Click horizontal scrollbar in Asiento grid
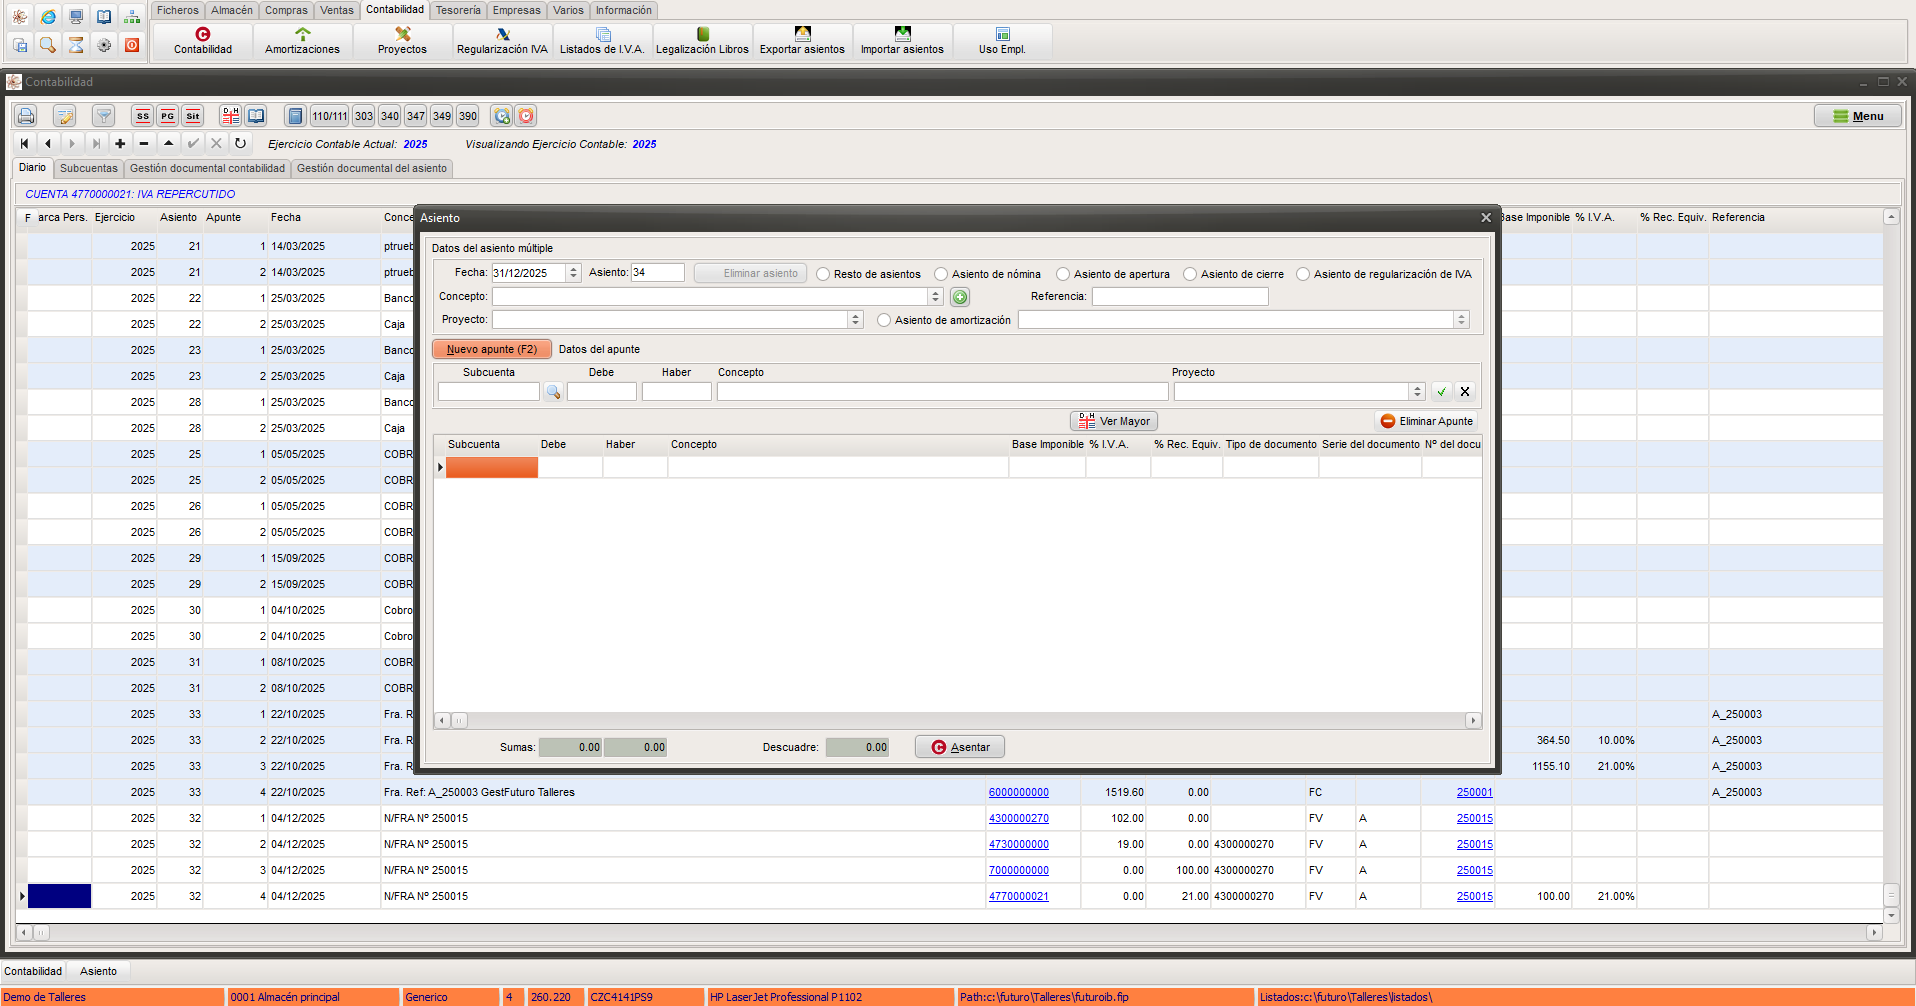This screenshot has height=1006, width=1916. pyautogui.click(x=958, y=720)
